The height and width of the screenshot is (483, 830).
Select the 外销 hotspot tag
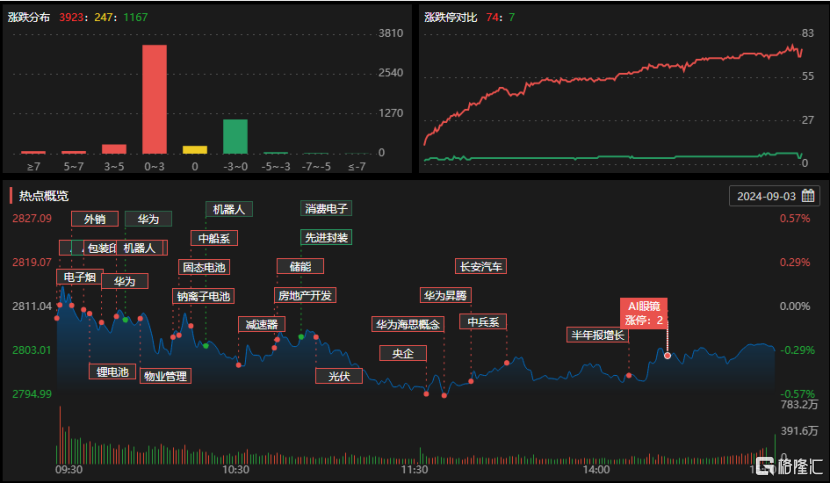click(x=95, y=219)
